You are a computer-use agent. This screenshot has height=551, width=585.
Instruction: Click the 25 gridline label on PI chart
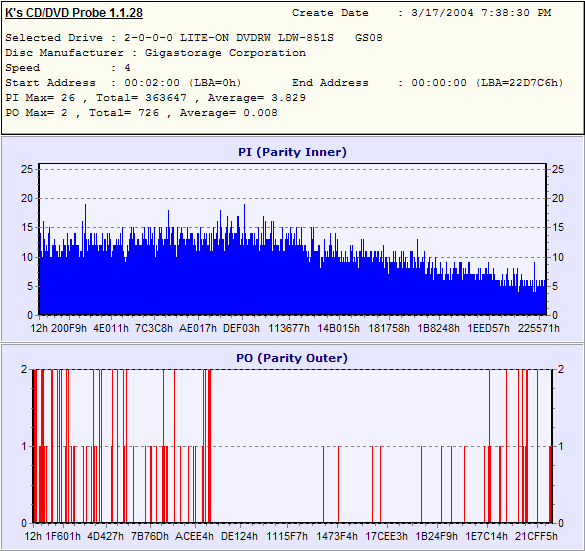(27, 169)
